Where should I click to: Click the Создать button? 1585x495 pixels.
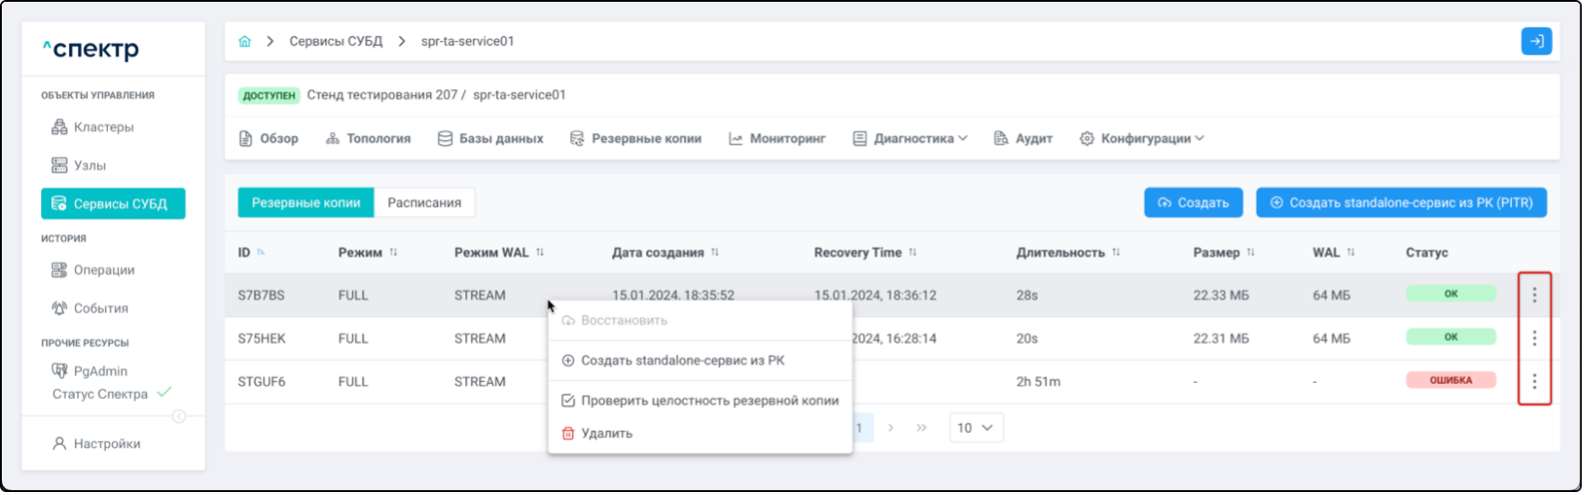pos(1193,203)
